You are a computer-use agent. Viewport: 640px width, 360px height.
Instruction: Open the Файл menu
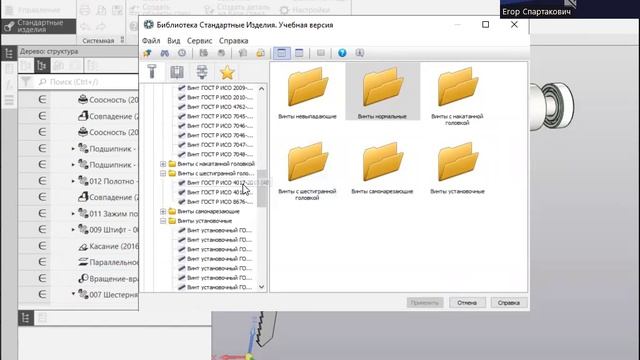point(151,41)
